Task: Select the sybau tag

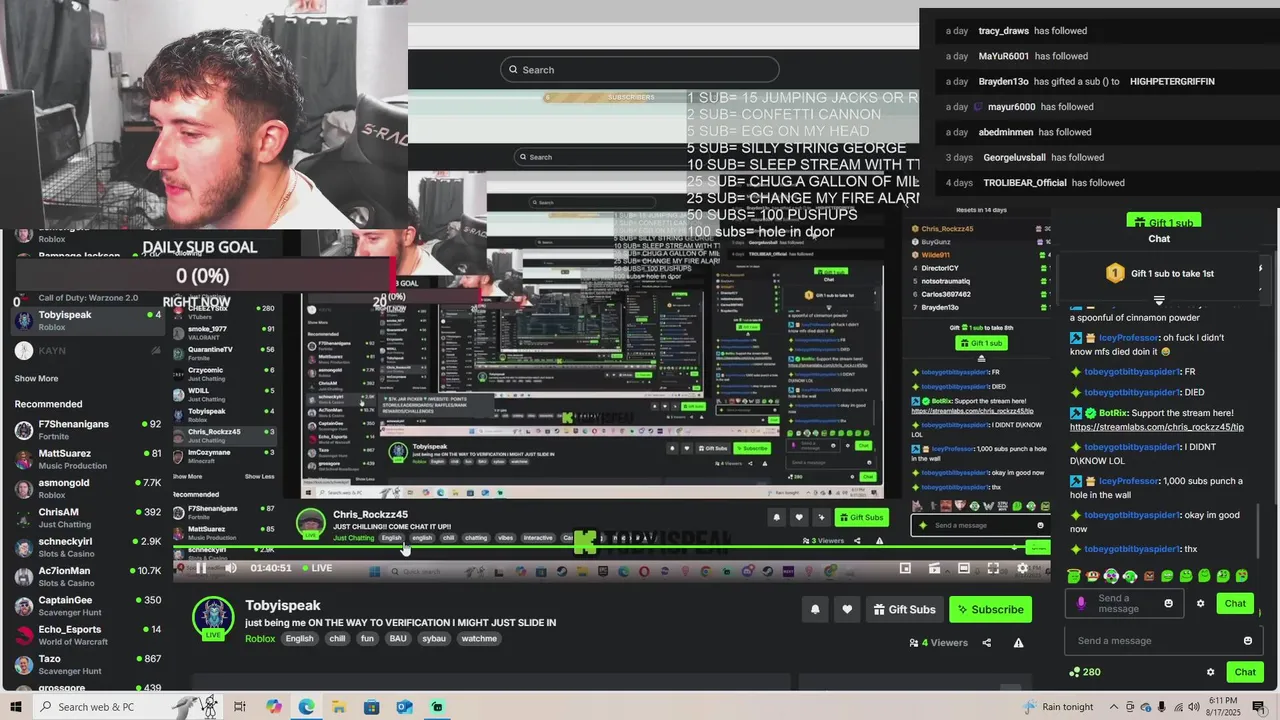Action: tap(434, 638)
